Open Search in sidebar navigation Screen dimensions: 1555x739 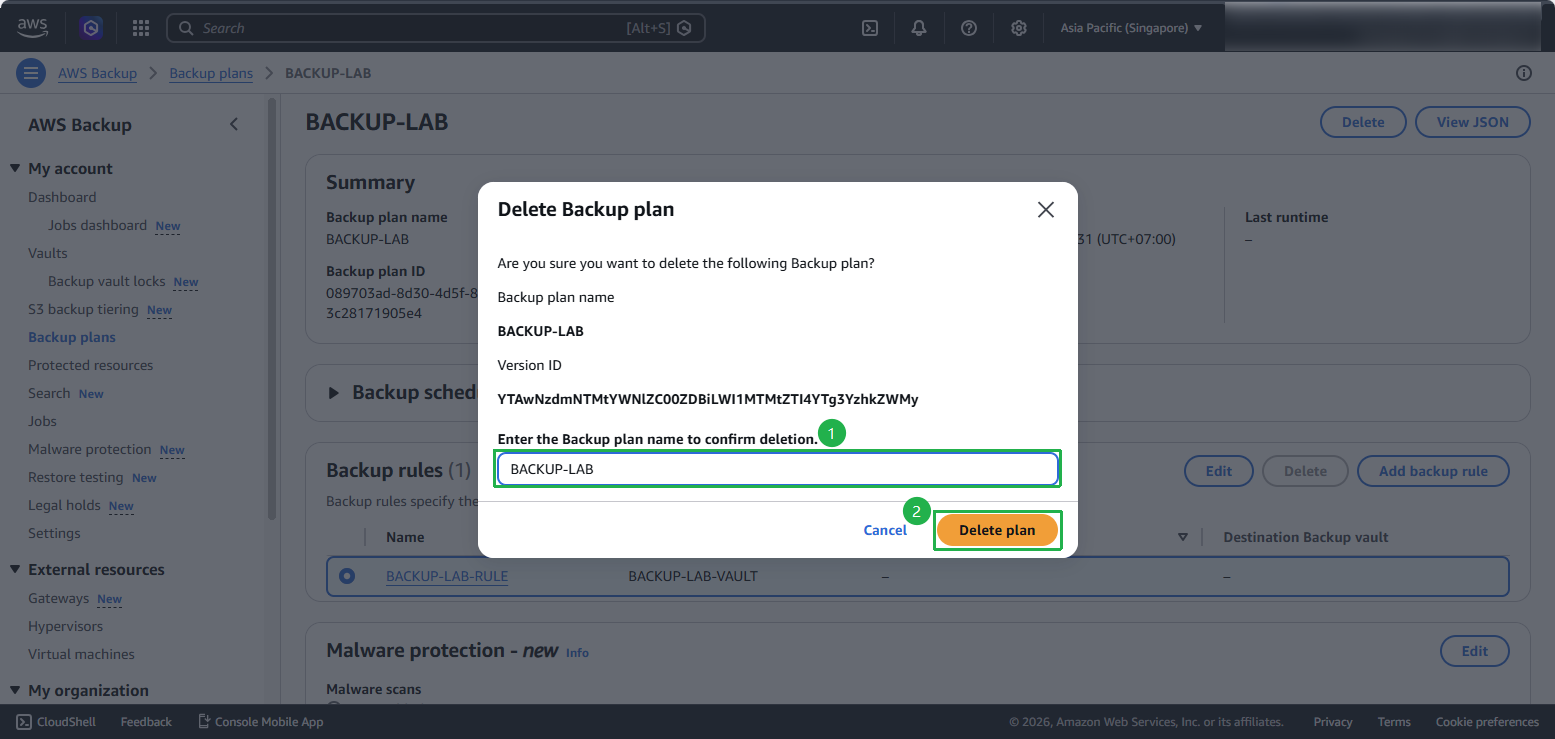(49, 394)
